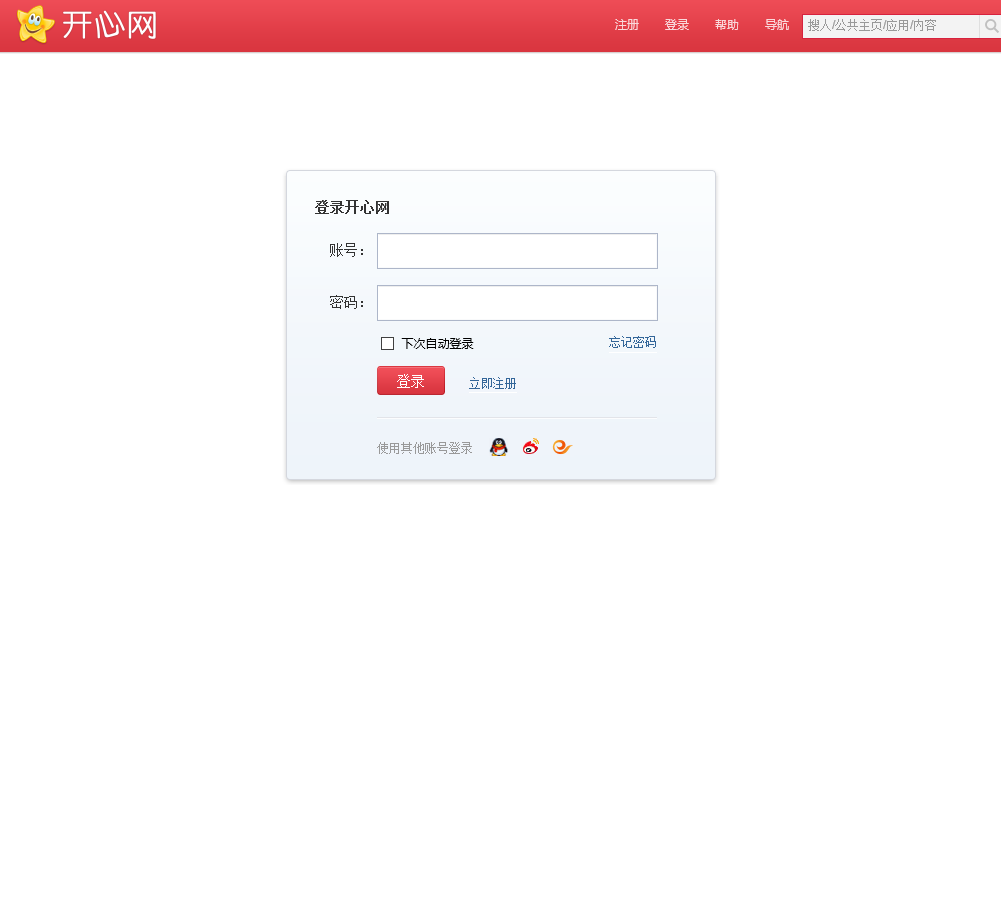Click the 使用其他账号登录 text
1001x910 pixels.
point(425,448)
